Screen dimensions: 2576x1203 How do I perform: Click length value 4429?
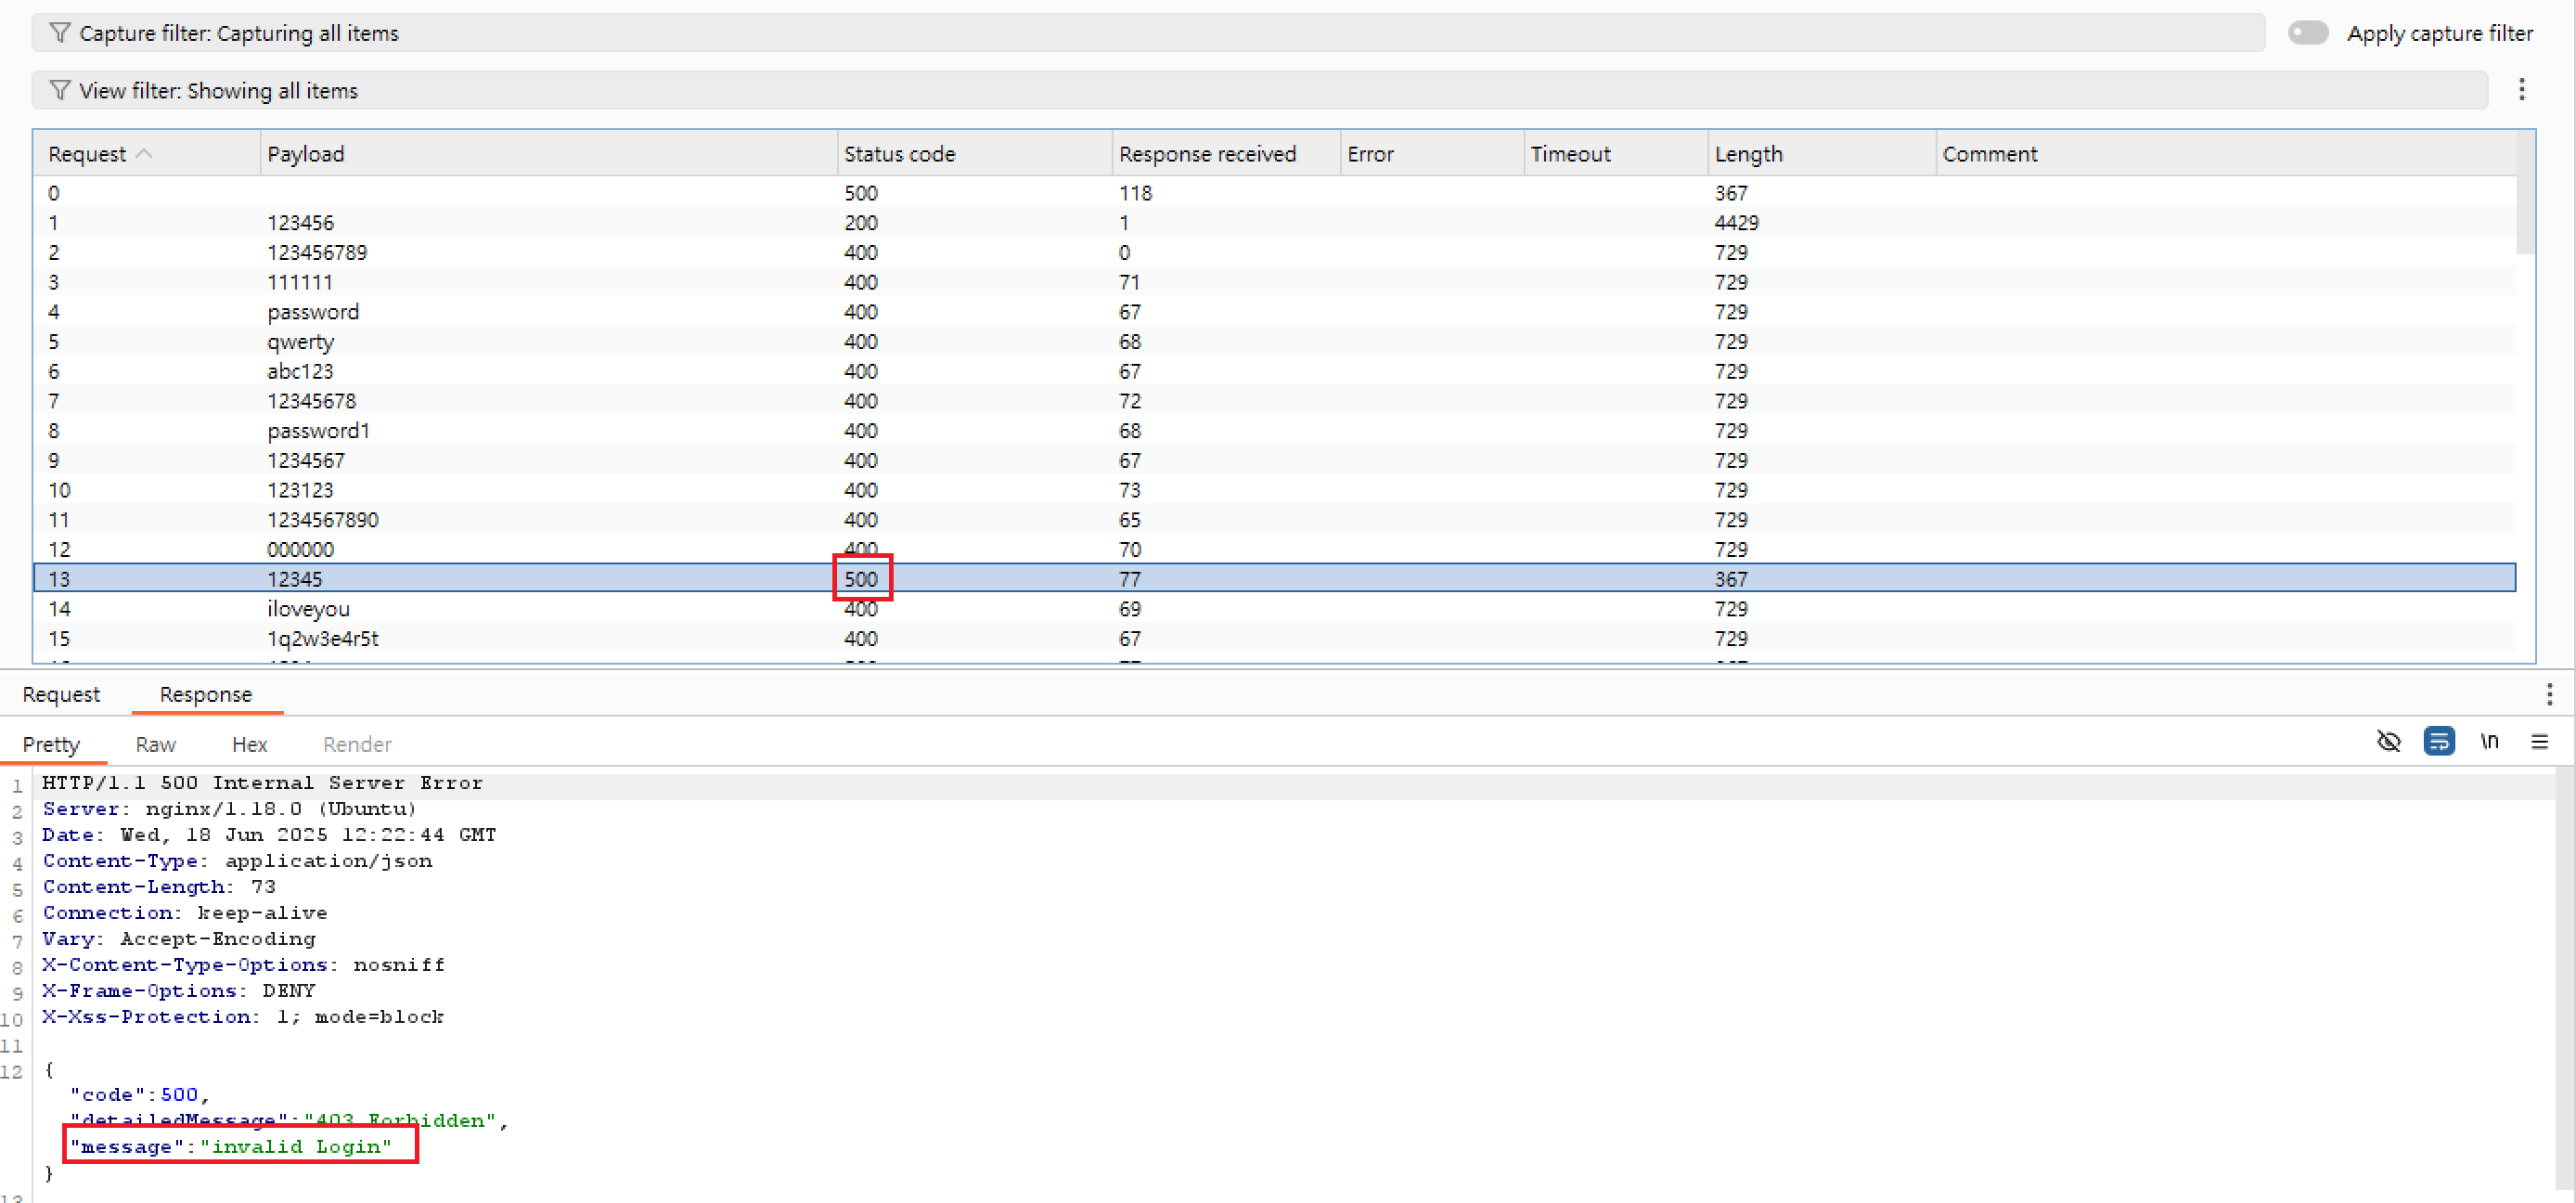point(1736,222)
